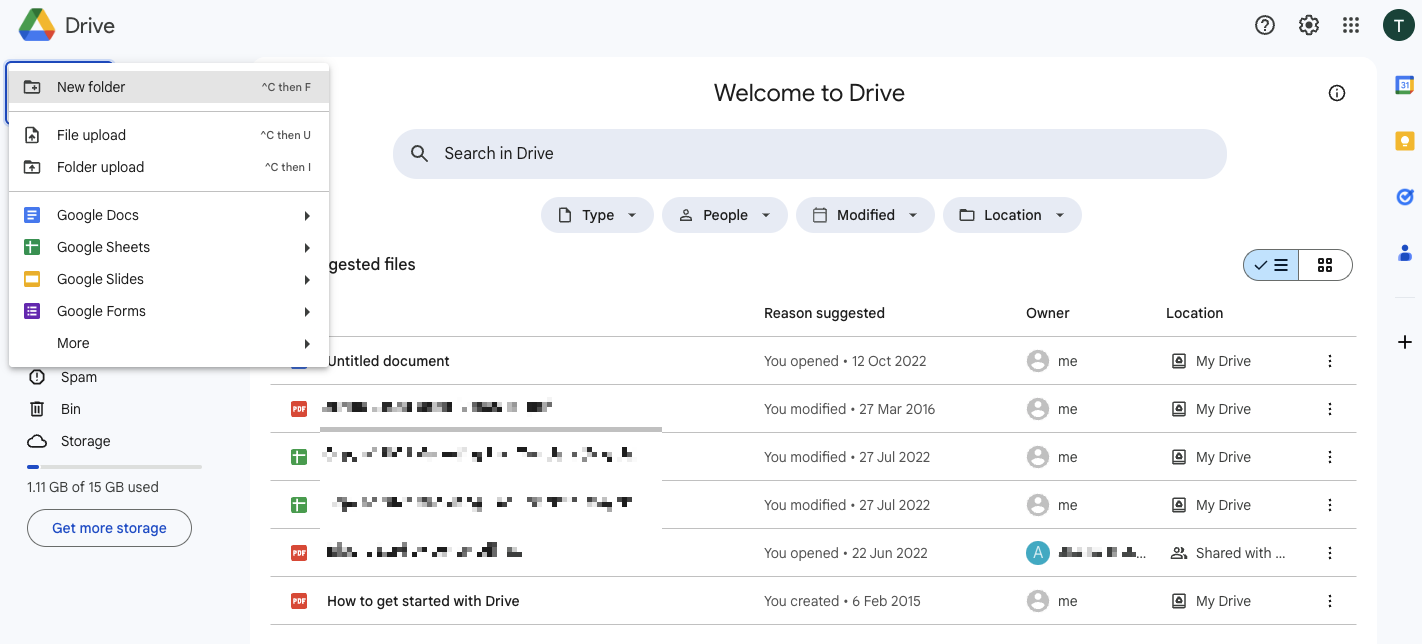The height and width of the screenshot is (644, 1422).
Task: Open options for How to get started with Drive
Action: pyautogui.click(x=1329, y=601)
